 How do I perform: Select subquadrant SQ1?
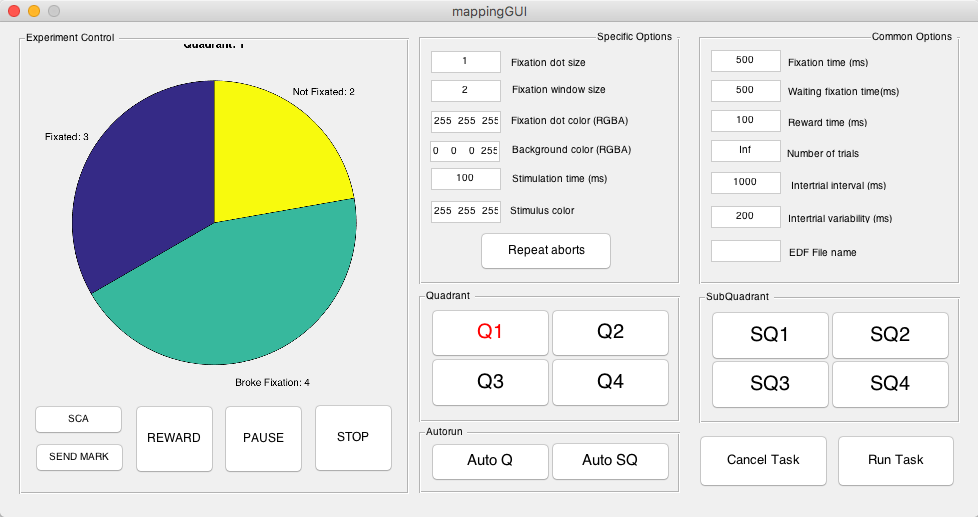[x=770, y=335]
